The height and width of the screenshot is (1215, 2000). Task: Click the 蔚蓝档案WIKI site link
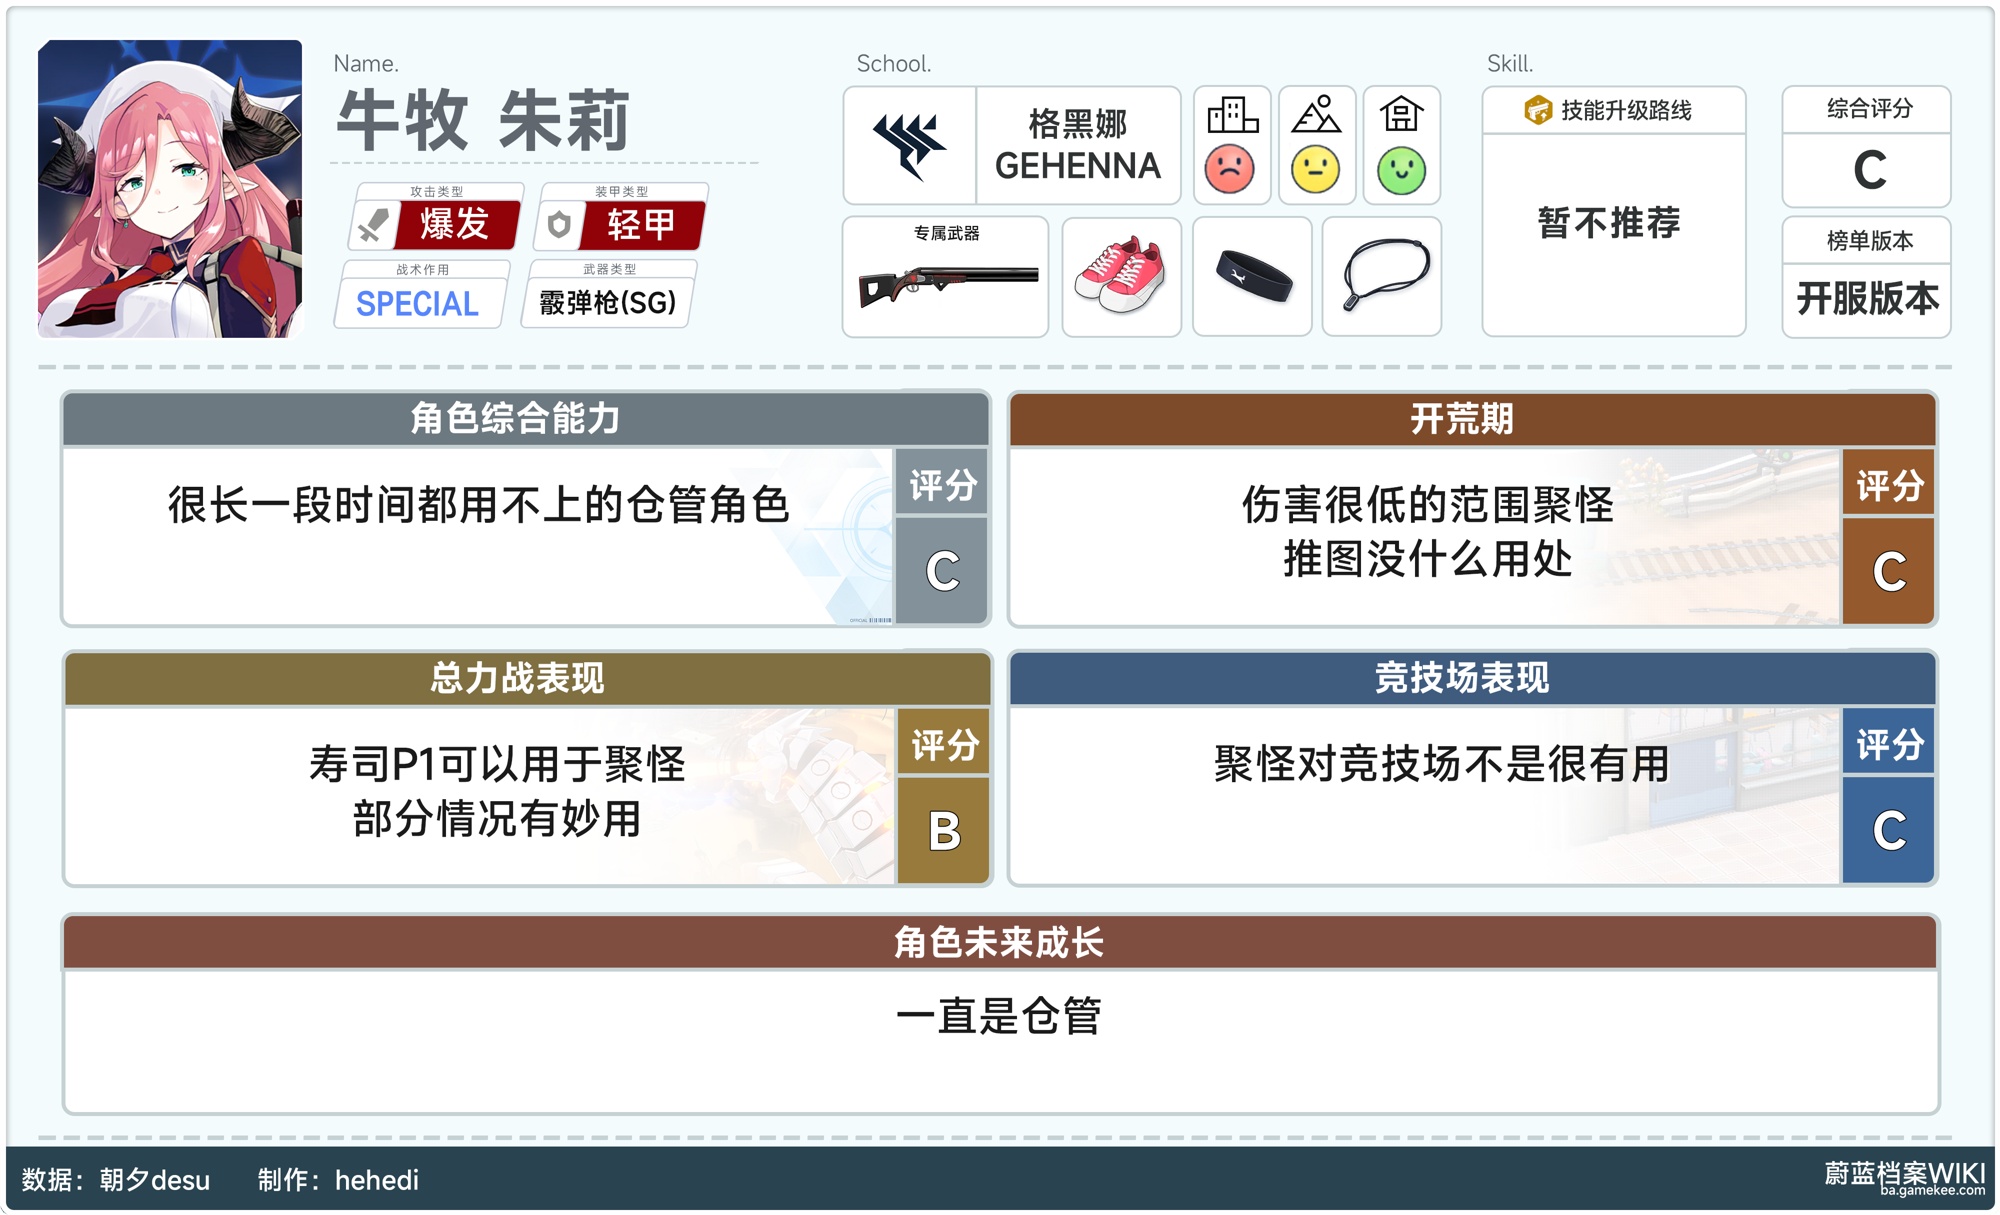point(1903,1176)
